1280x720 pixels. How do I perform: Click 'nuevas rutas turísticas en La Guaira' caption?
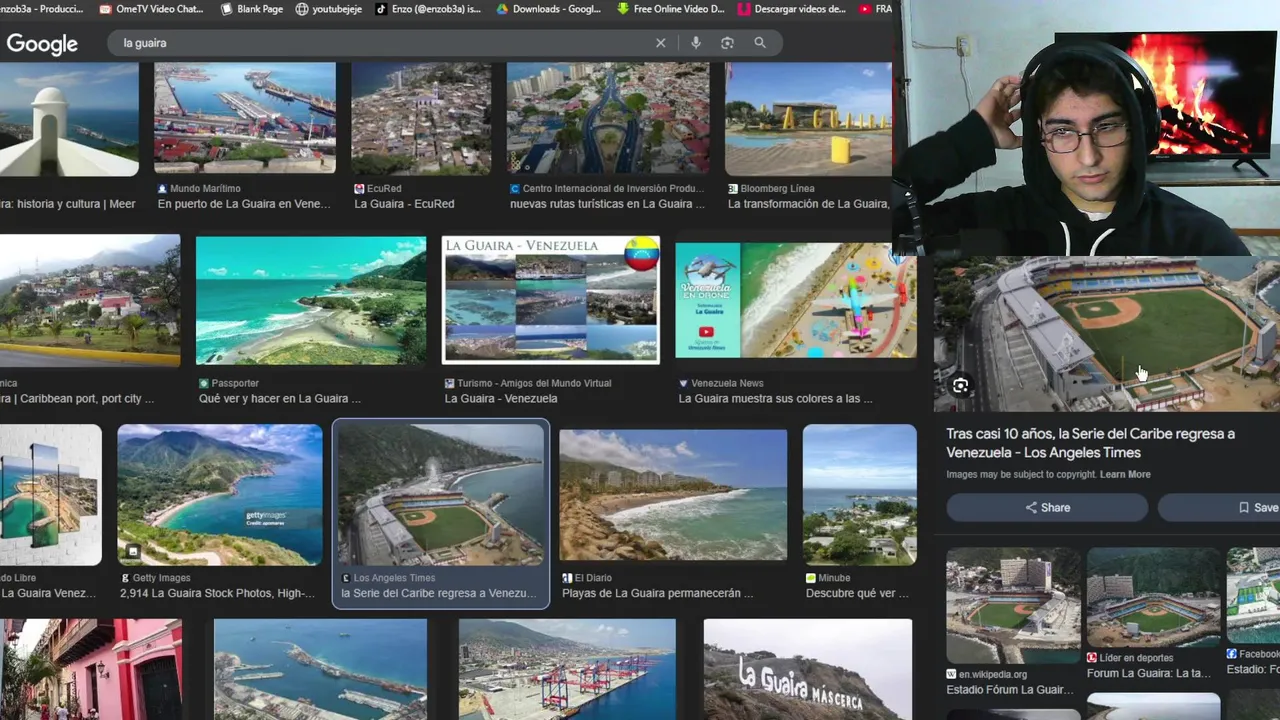[x=607, y=204]
